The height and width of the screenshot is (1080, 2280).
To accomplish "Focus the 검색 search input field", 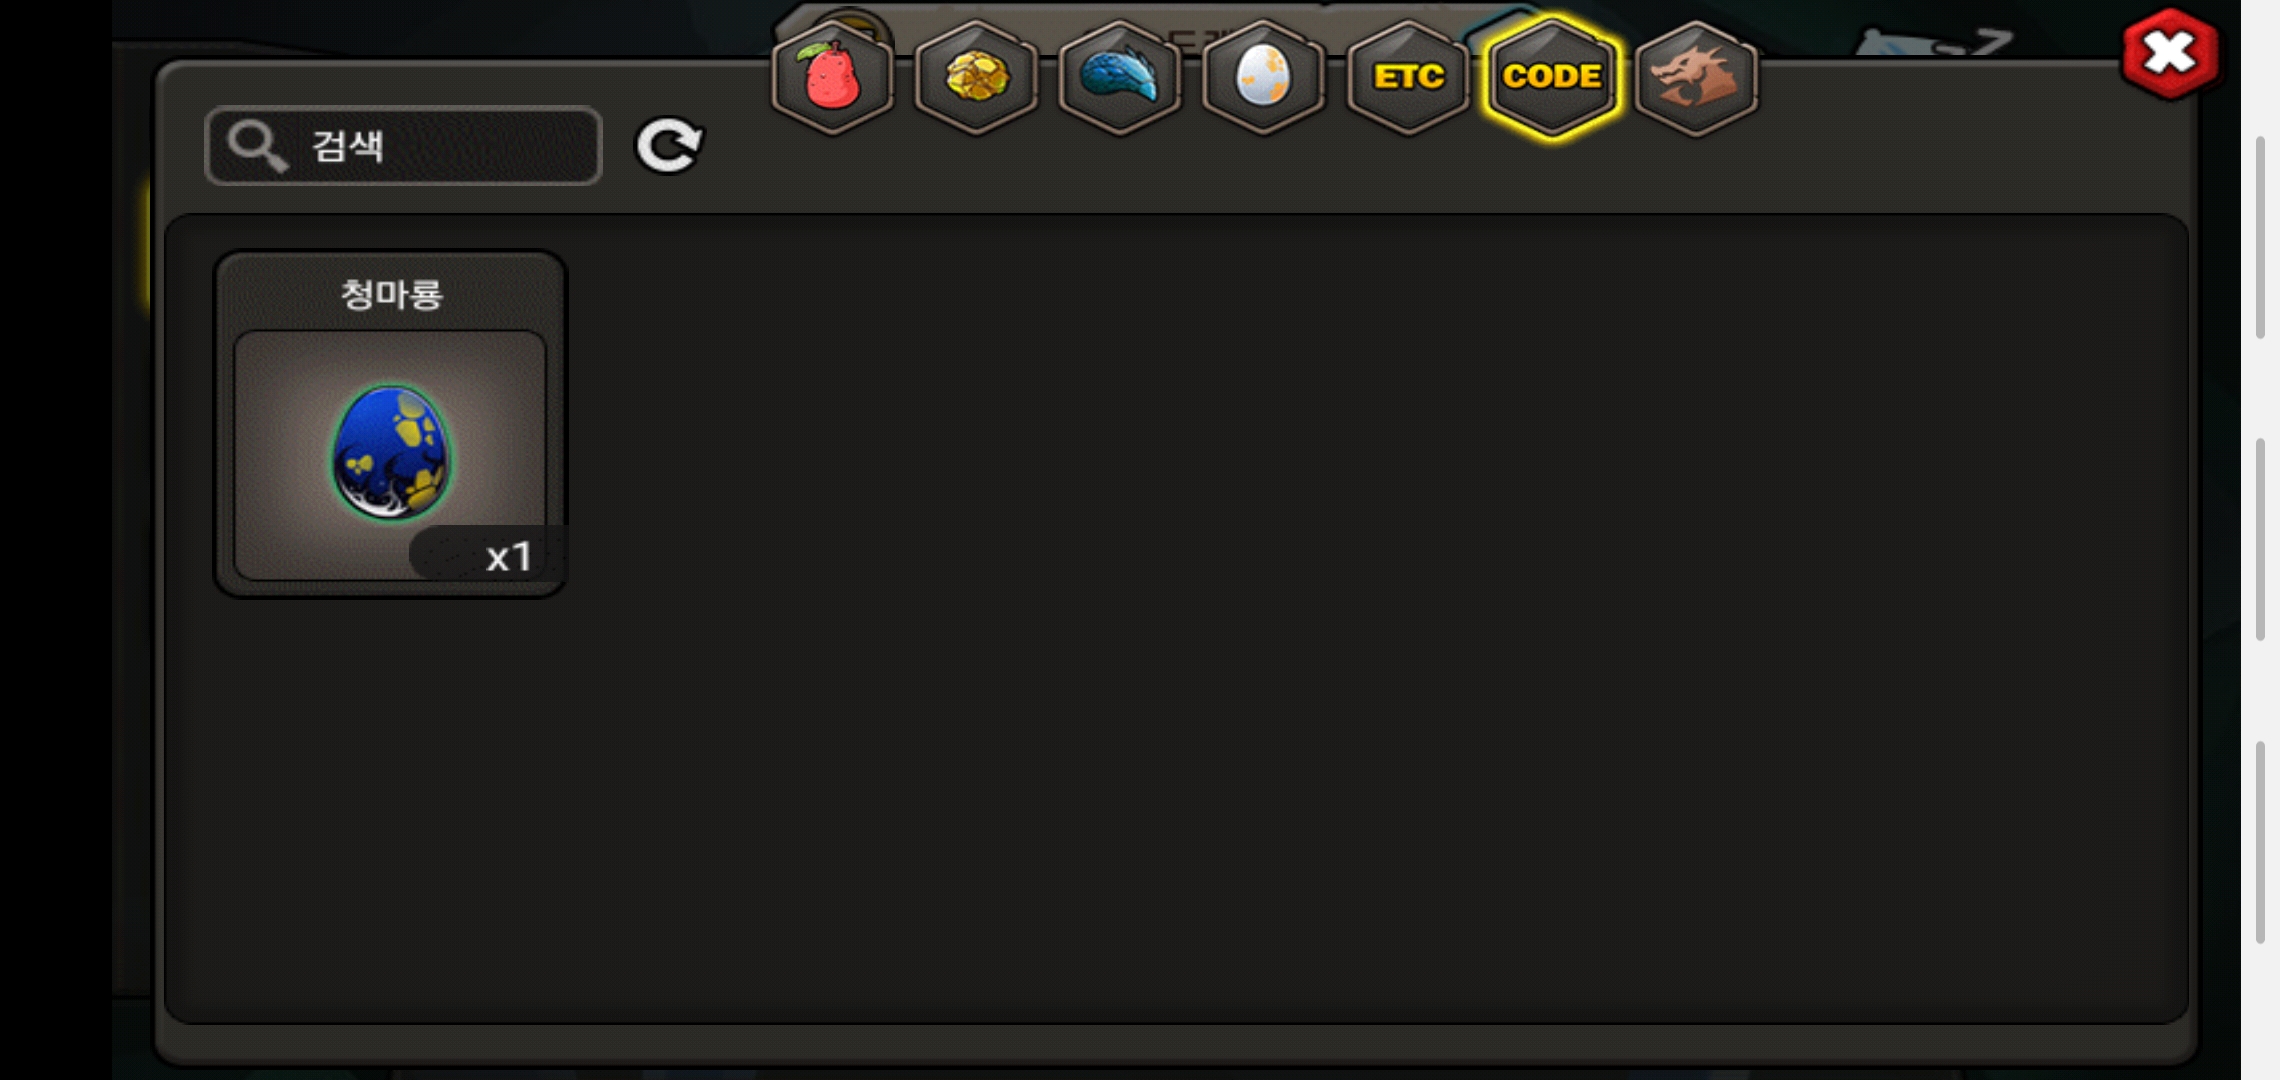I will 403,146.
